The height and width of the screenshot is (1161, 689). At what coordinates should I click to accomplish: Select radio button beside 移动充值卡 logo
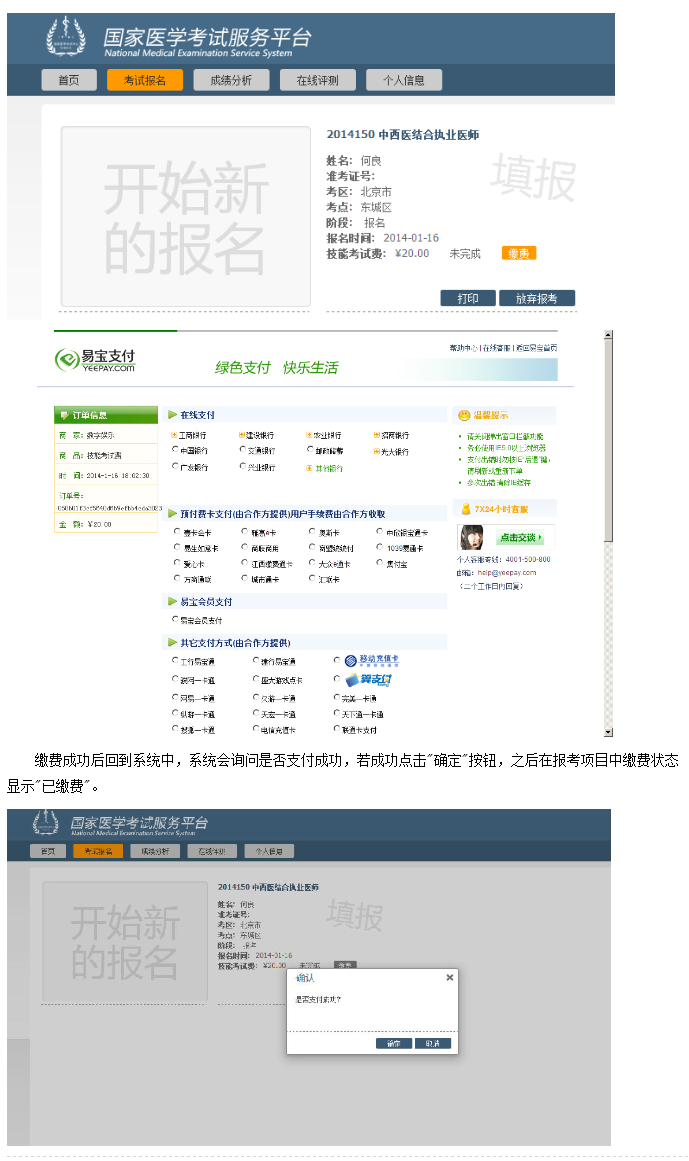pos(337,659)
